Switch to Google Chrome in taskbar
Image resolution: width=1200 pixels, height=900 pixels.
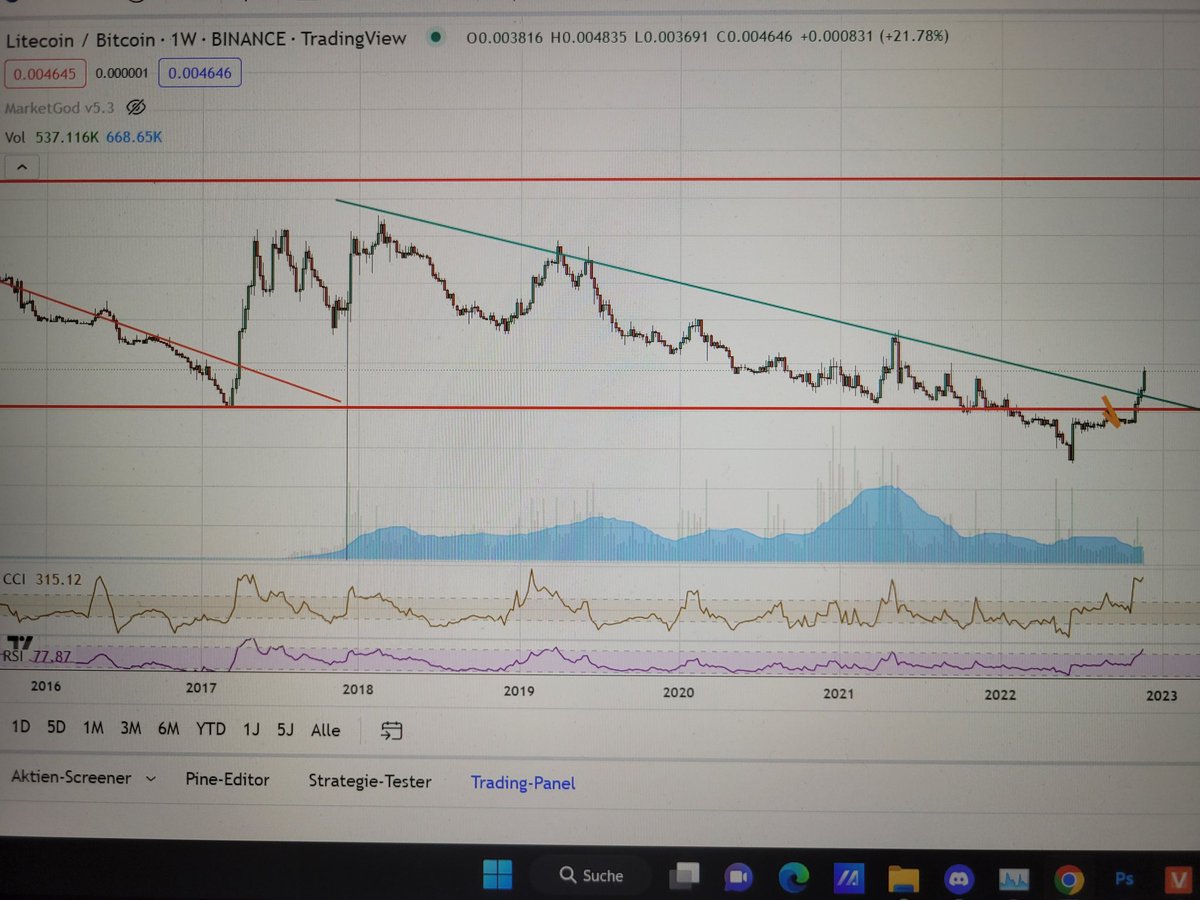coord(1069,880)
